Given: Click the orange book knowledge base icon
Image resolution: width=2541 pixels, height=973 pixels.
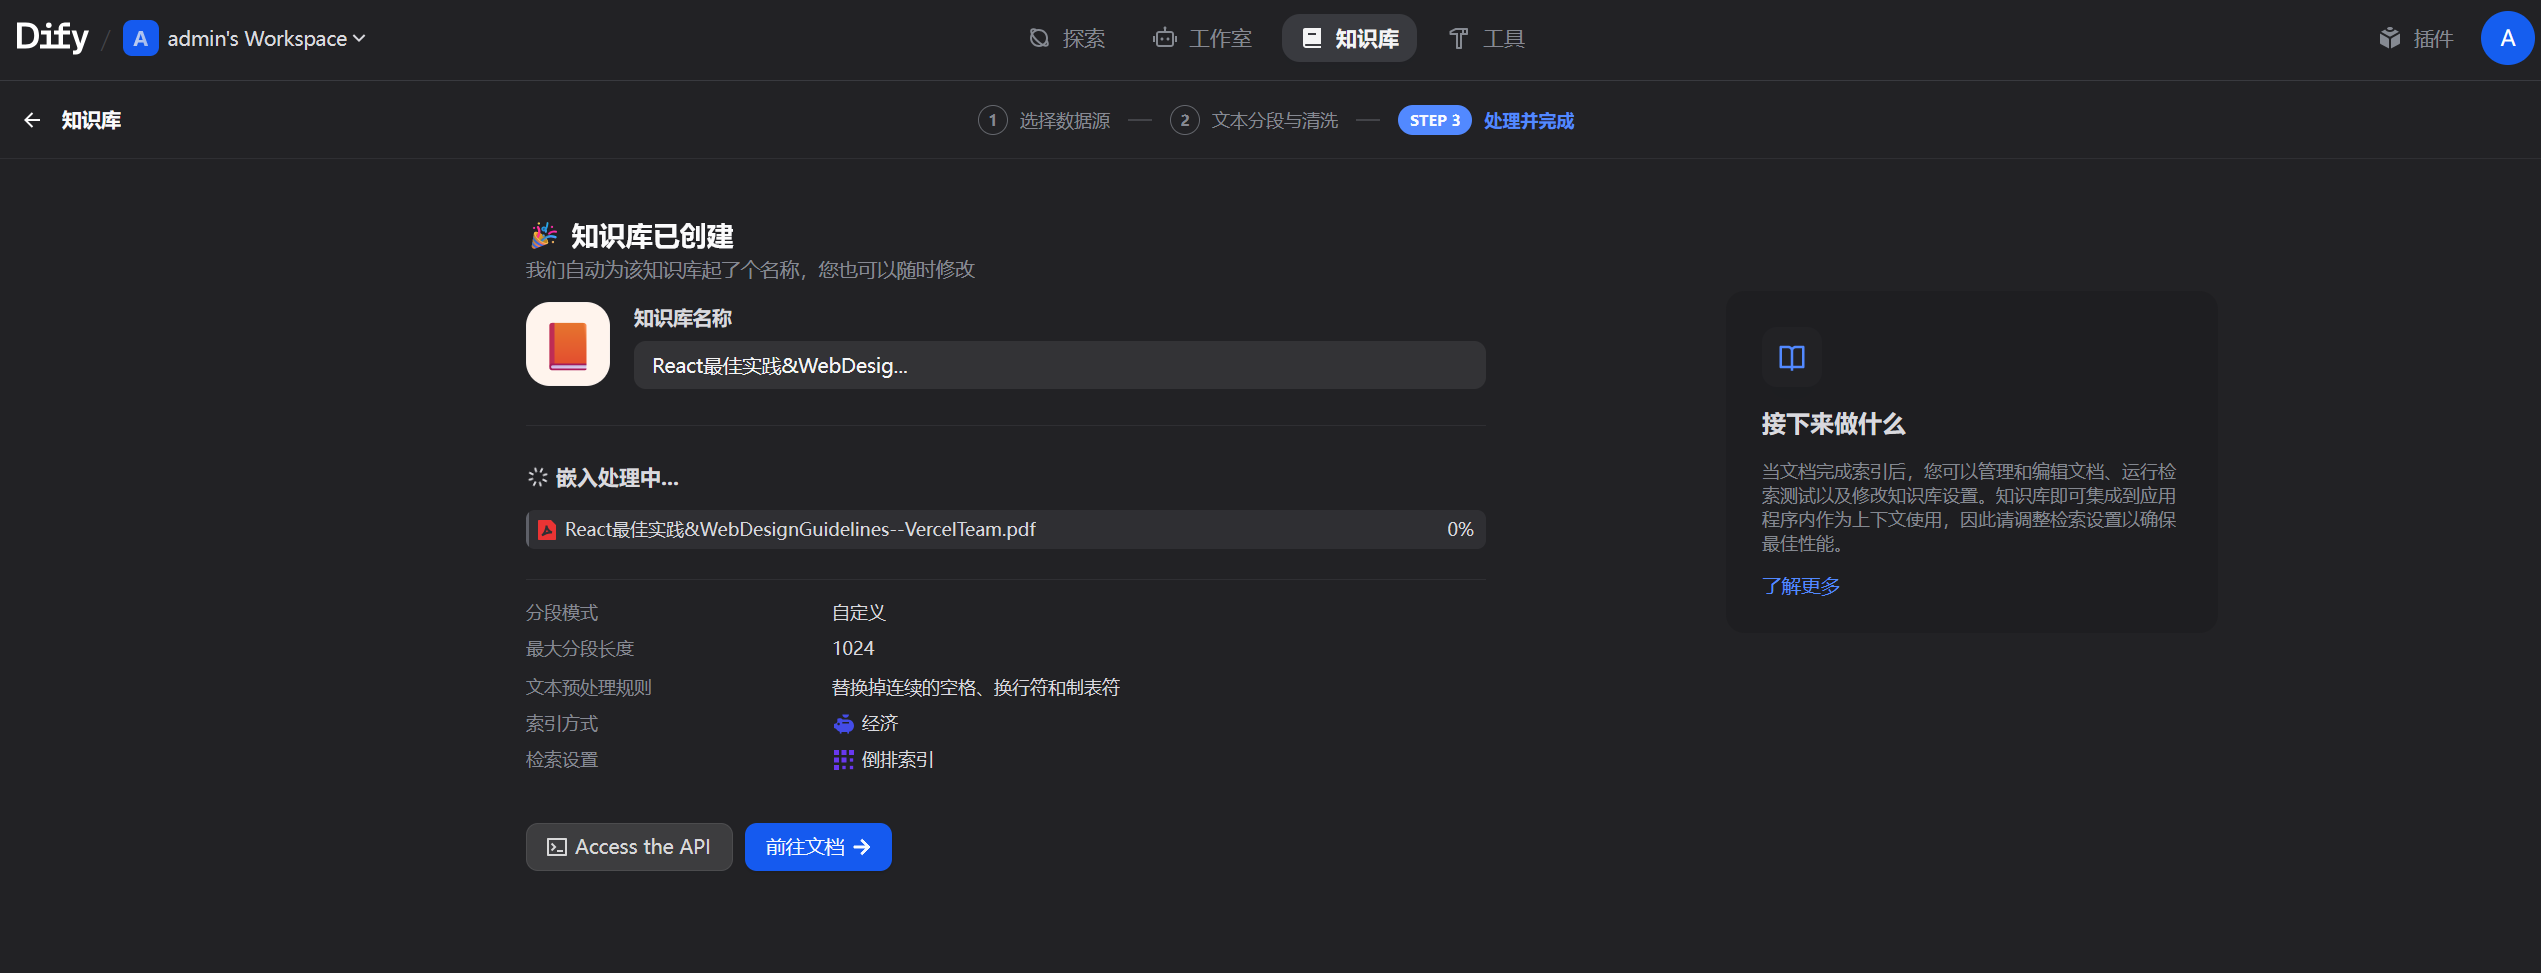Looking at the screenshot, I should pyautogui.click(x=568, y=344).
